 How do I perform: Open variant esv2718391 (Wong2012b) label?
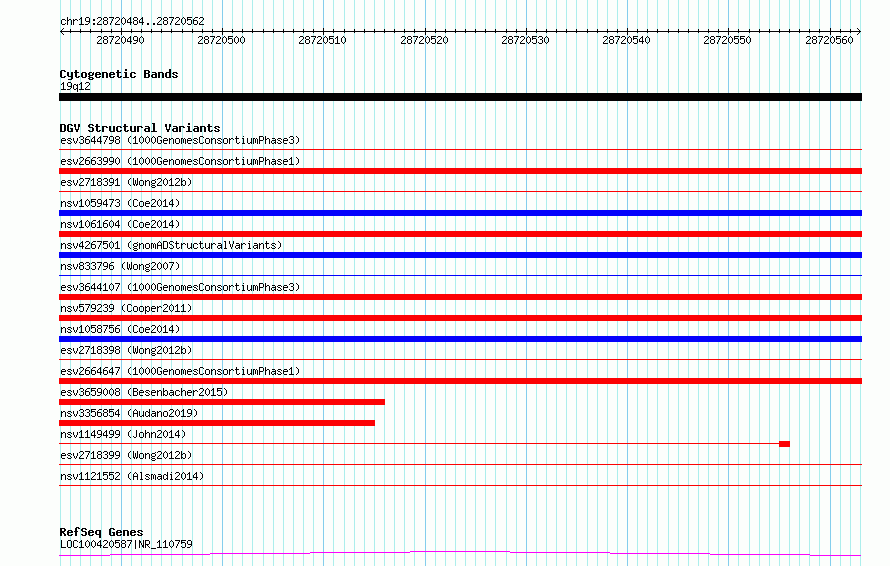(x=126, y=182)
